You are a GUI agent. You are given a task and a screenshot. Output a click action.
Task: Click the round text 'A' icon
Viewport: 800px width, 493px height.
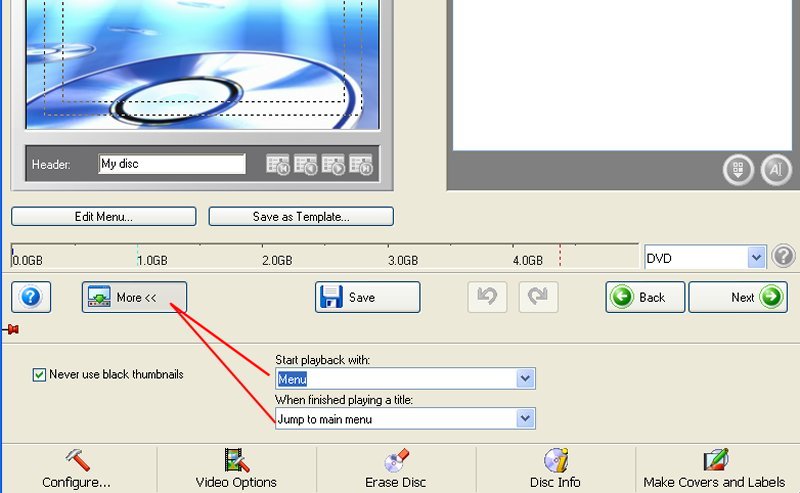coord(776,170)
